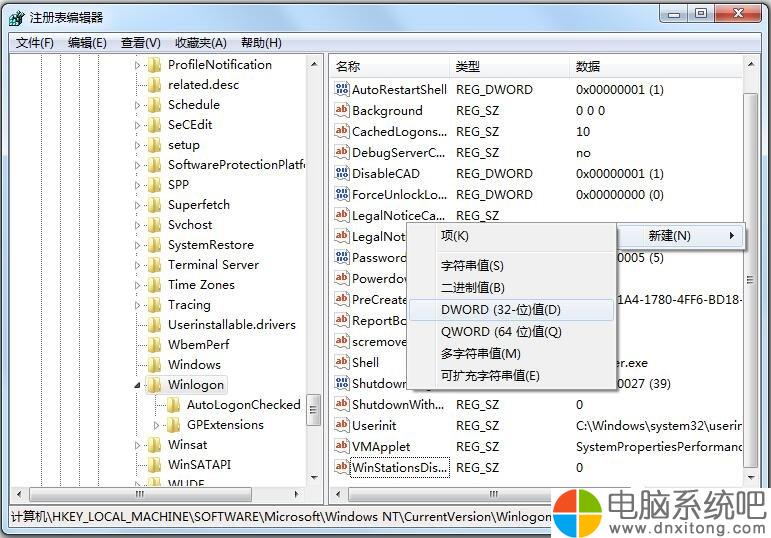The width and height of the screenshot is (771, 538).
Task: Open the 收藏夹(A) menu
Action: point(201,43)
